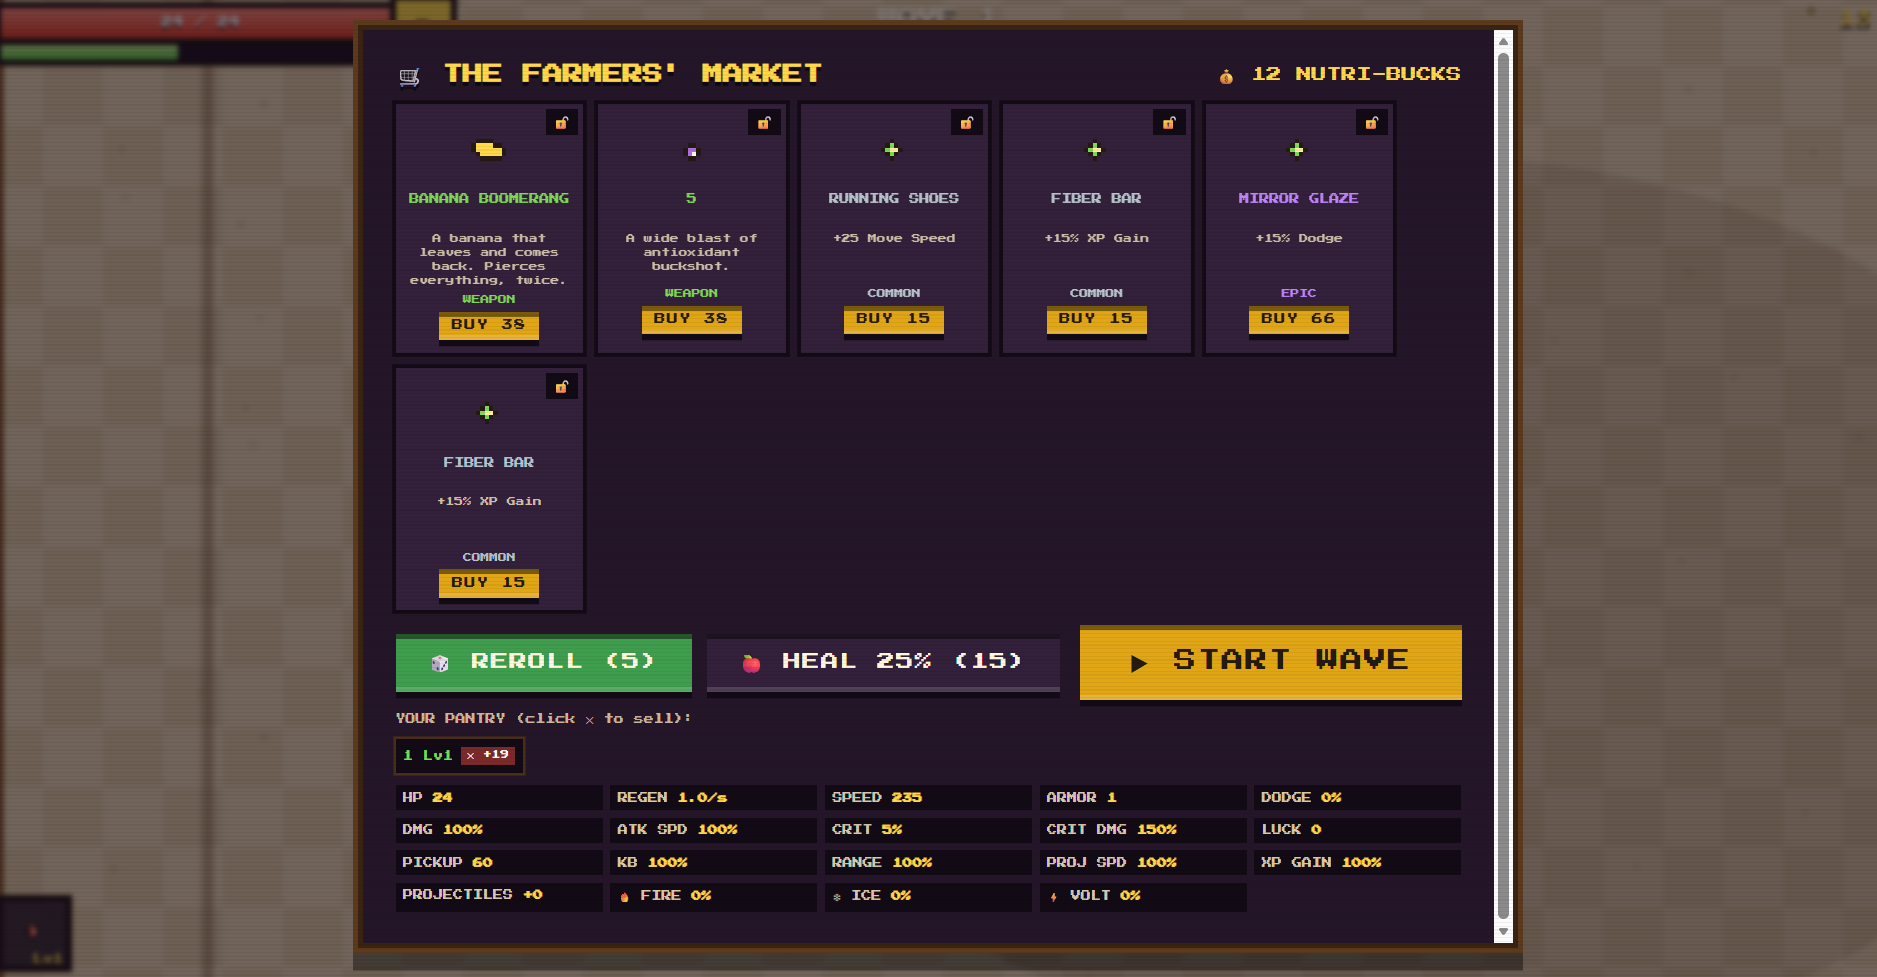Viewport: 1877px width, 977px height.
Task: Toggle lock on Banana Boomerang card
Action: click(562, 123)
